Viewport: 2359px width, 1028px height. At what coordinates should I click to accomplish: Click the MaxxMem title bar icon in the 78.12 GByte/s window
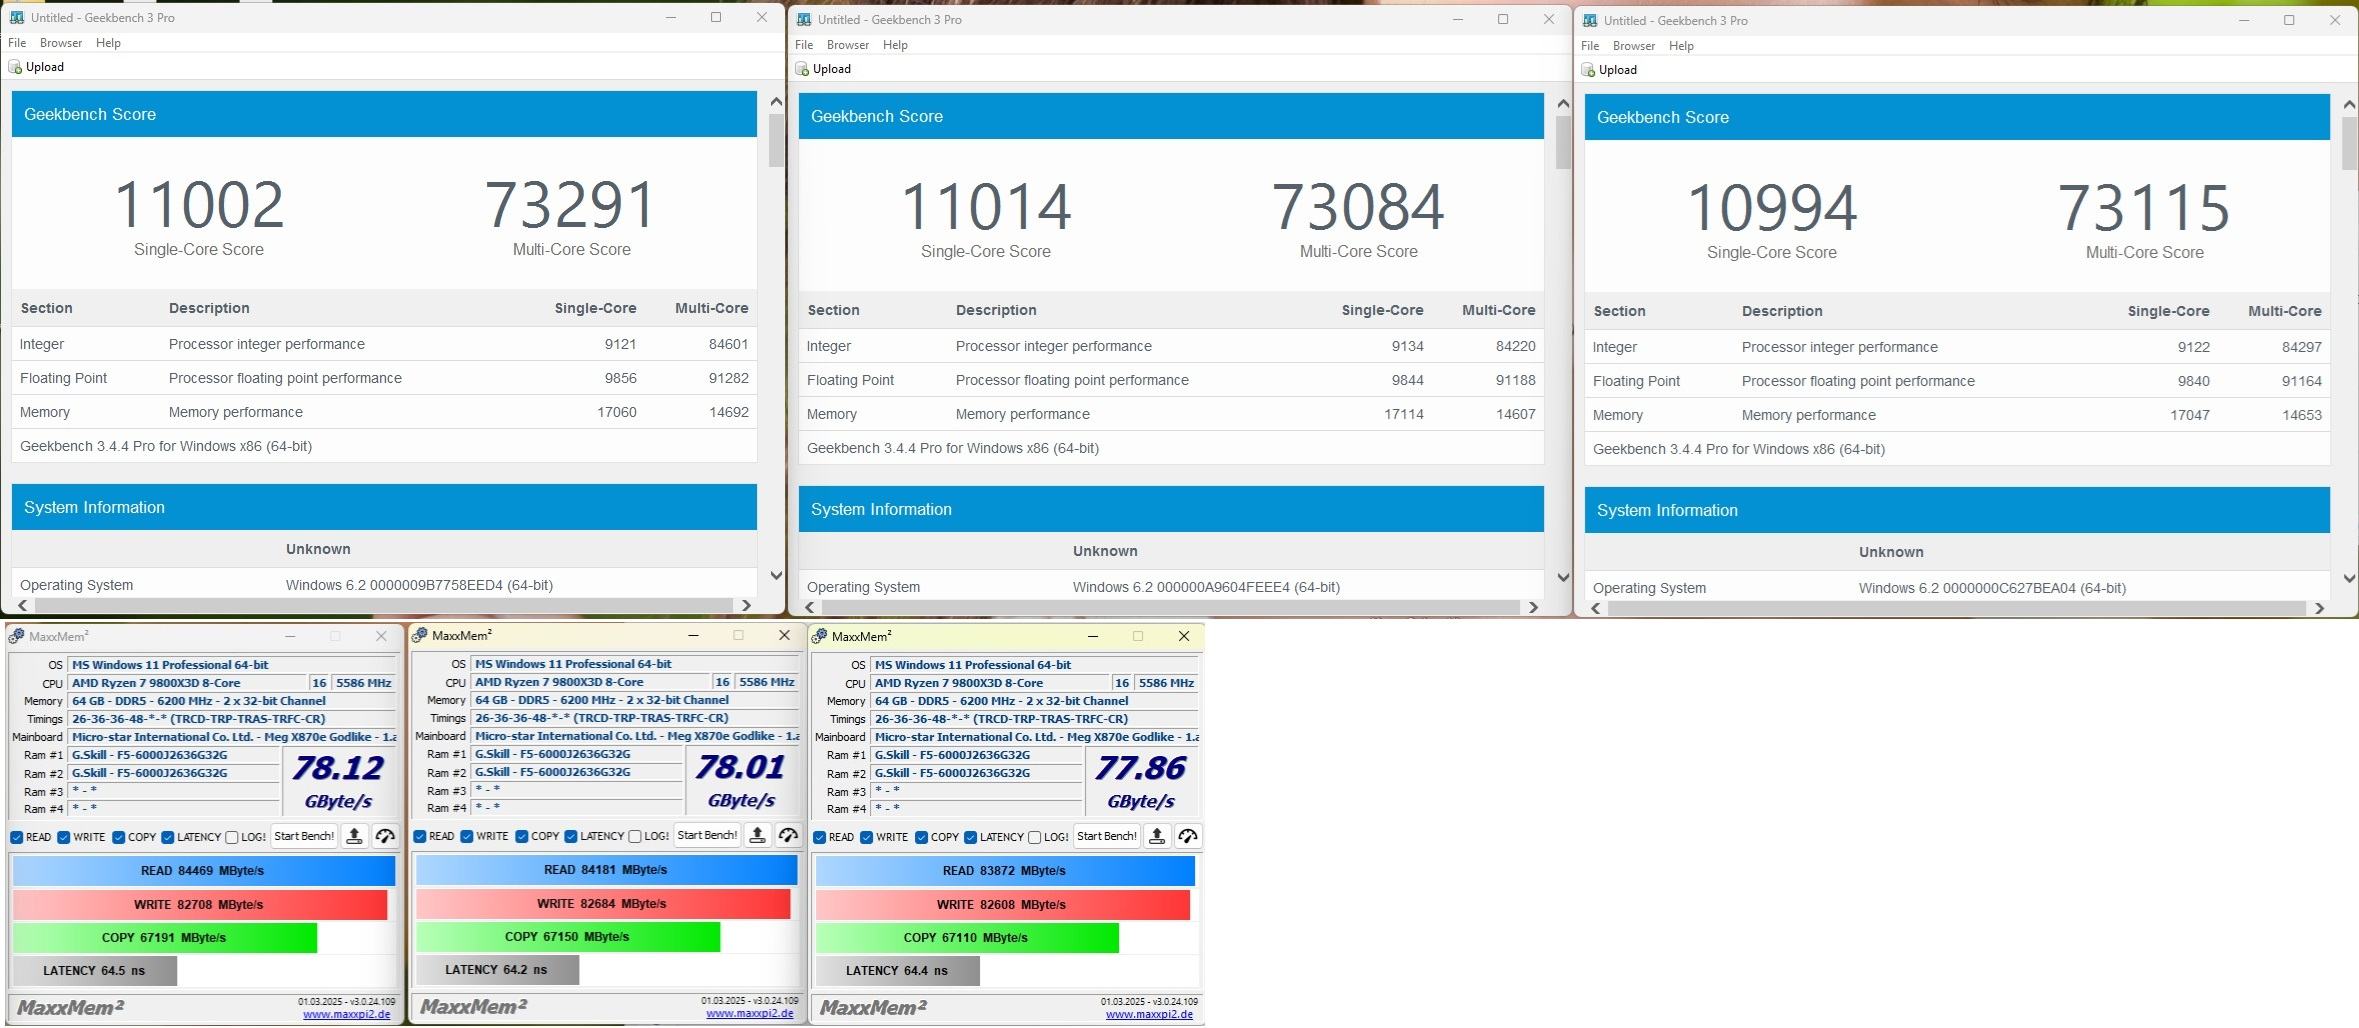(16, 636)
